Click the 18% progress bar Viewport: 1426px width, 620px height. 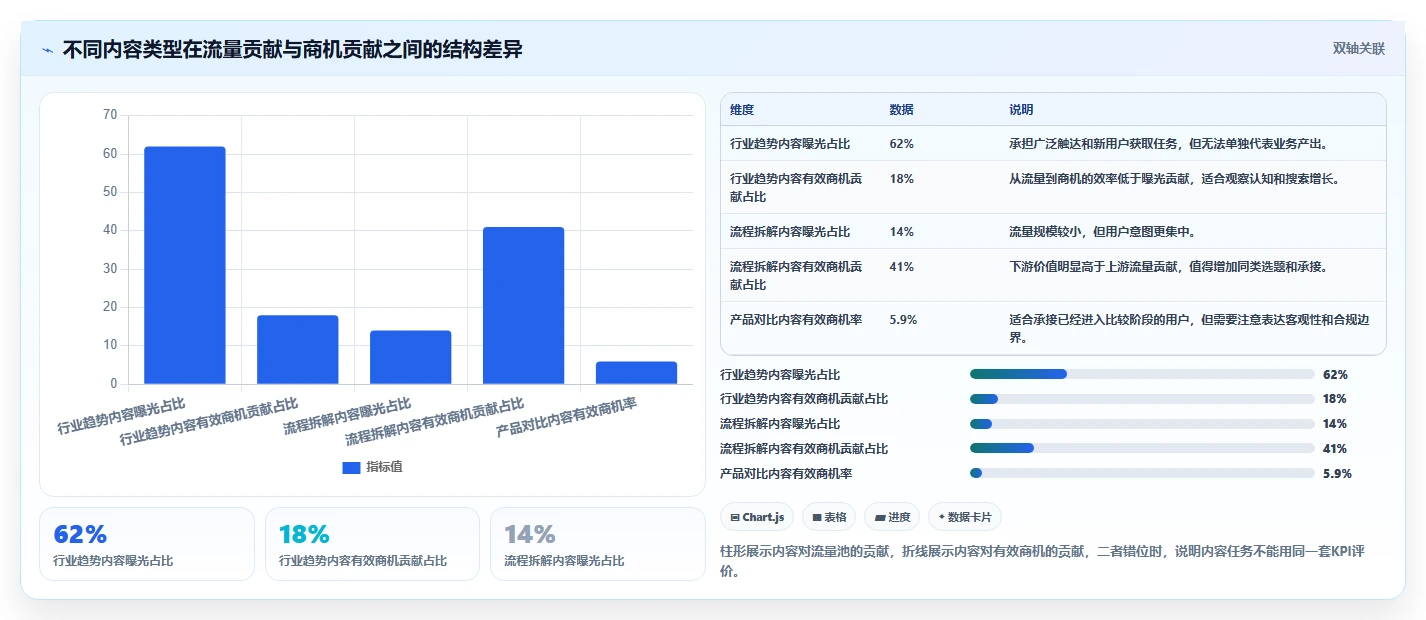pyautogui.click(x=1142, y=399)
